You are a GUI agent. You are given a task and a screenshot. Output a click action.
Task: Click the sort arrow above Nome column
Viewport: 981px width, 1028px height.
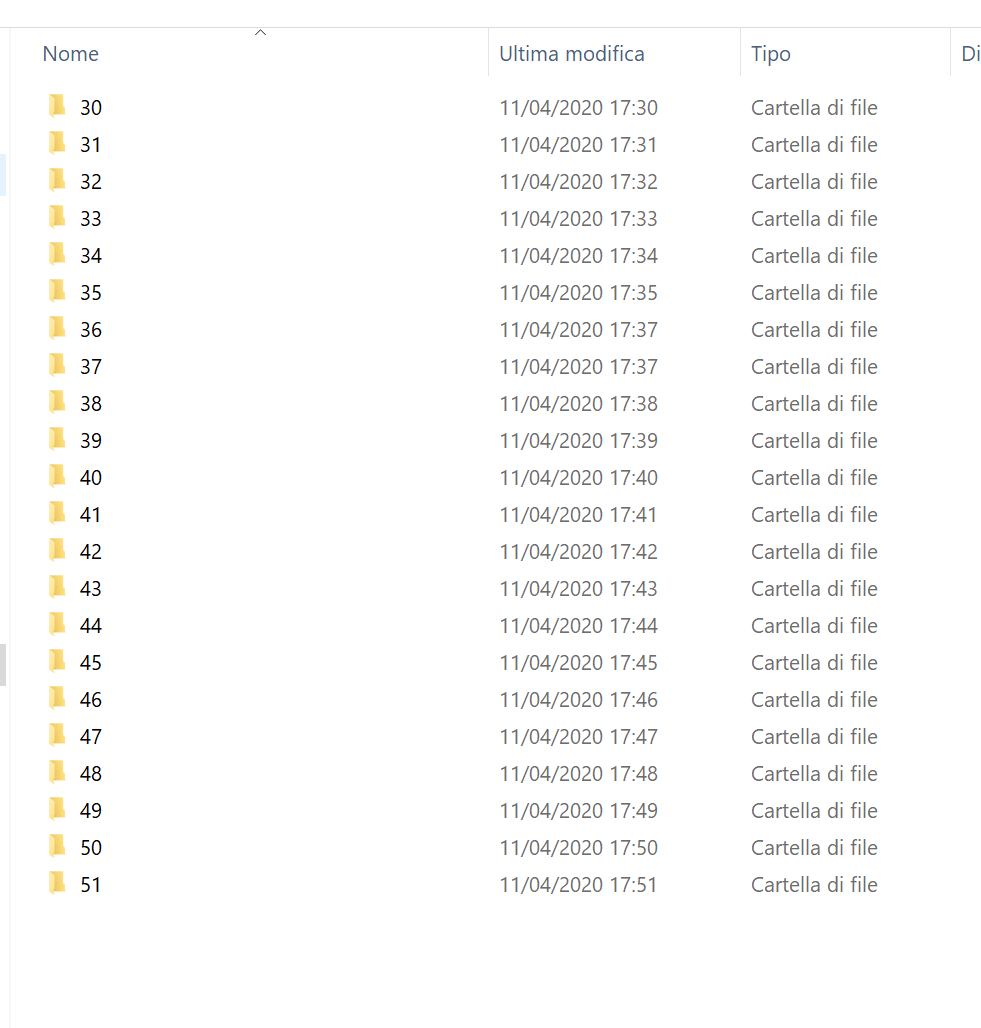click(x=260, y=32)
